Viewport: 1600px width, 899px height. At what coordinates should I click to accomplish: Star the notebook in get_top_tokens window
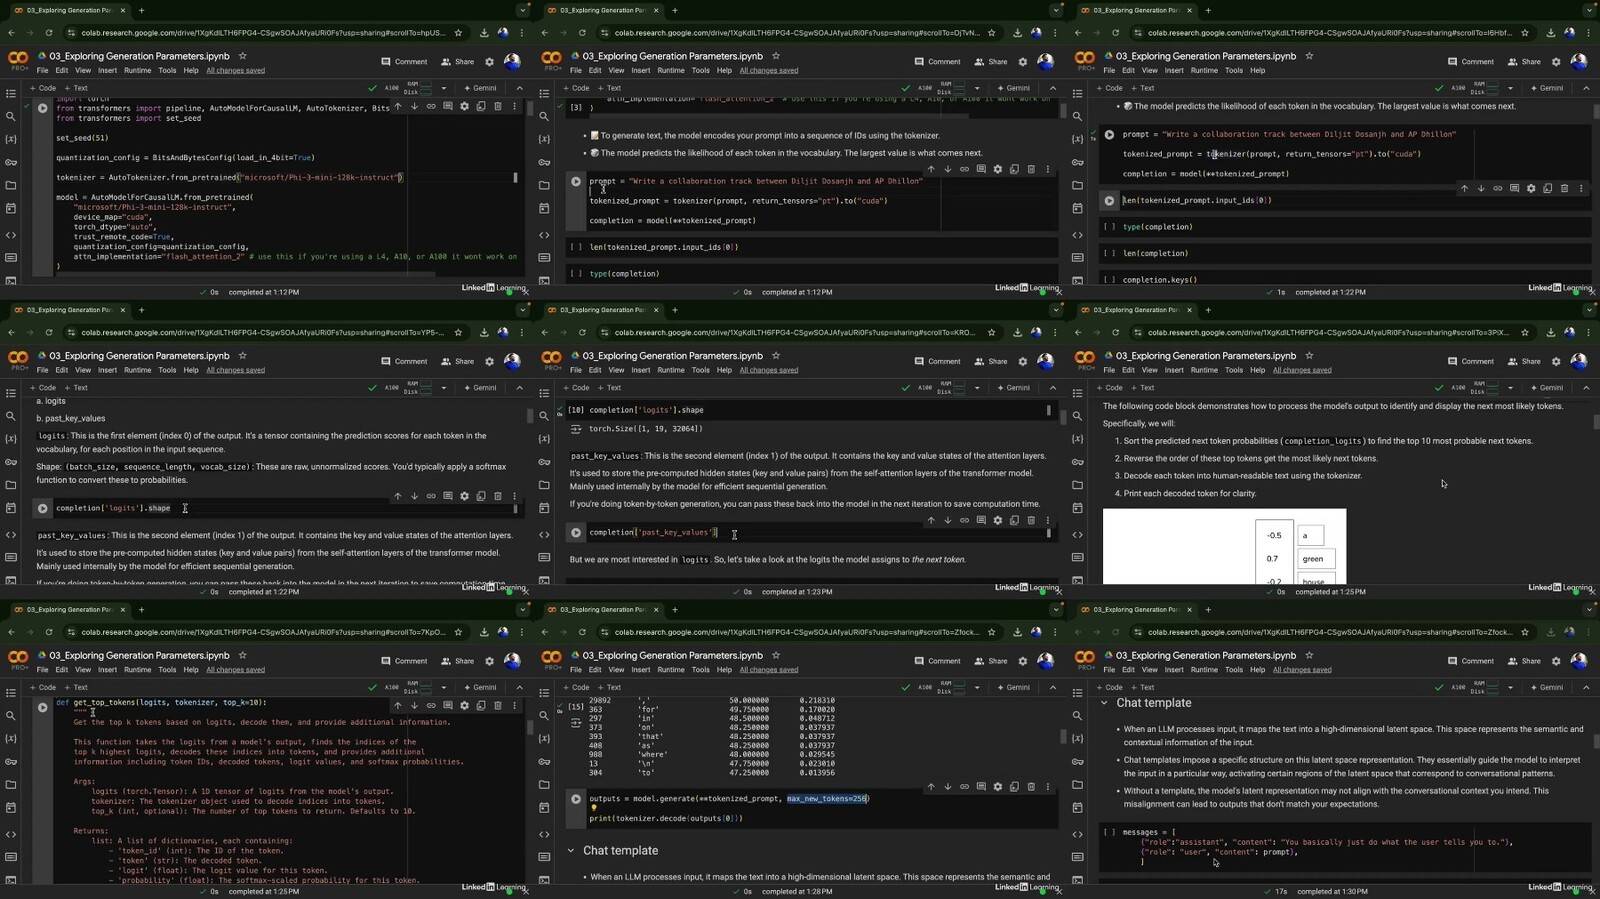click(x=242, y=655)
